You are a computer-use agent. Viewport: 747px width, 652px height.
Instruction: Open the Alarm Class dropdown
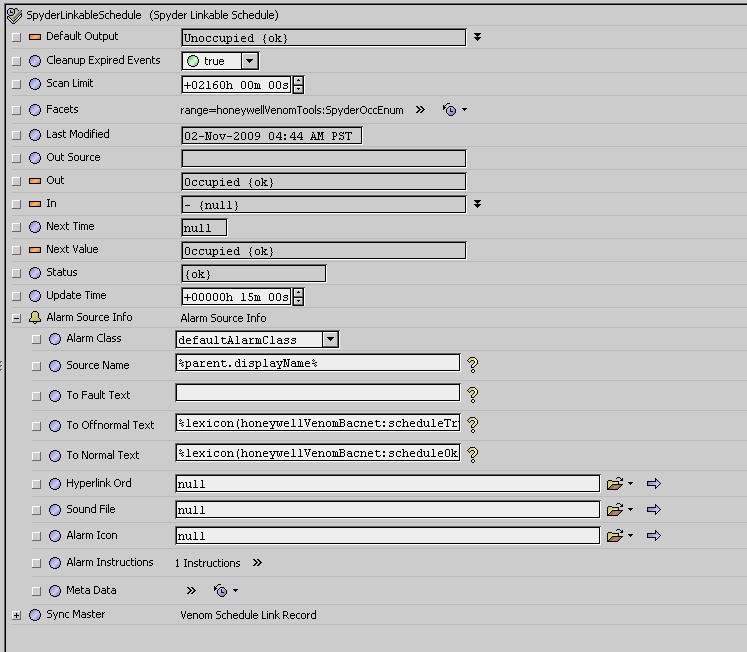[329, 340]
